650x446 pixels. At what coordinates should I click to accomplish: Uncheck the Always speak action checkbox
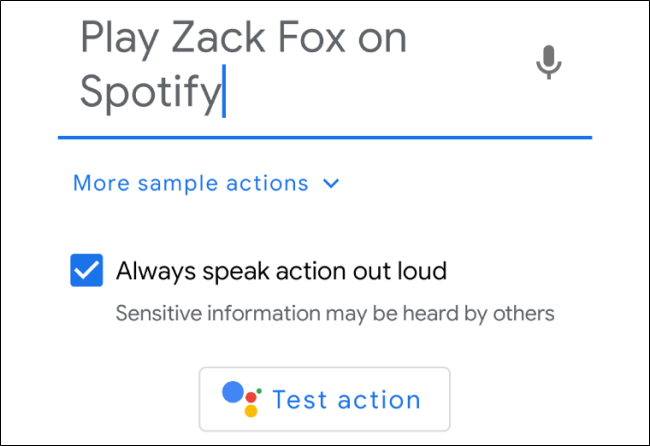87,270
